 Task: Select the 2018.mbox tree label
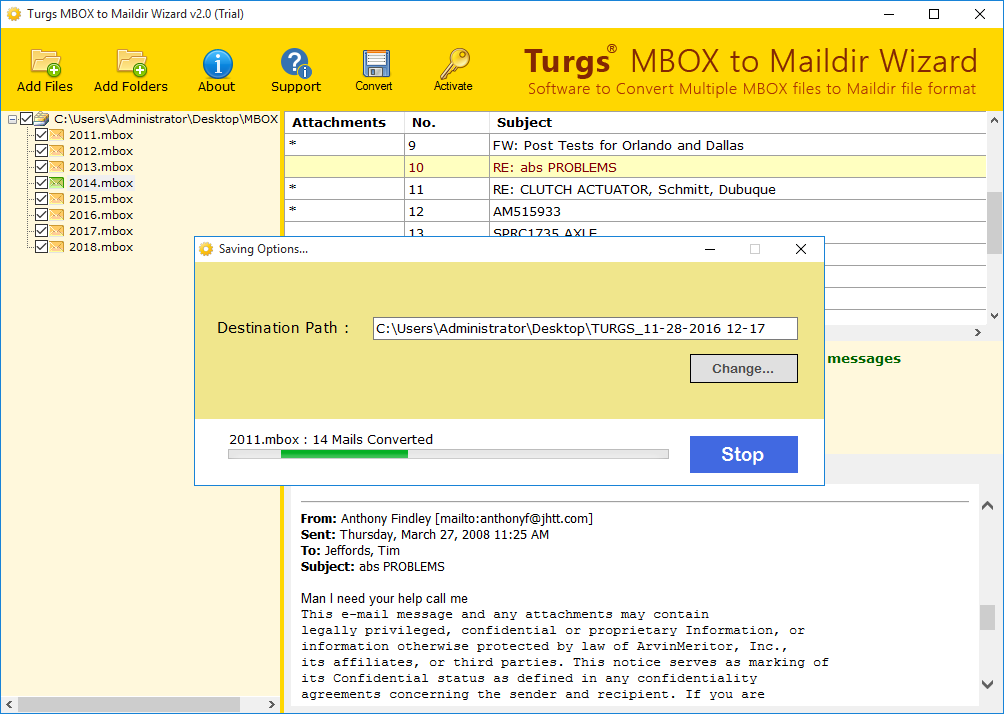tap(101, 247)
